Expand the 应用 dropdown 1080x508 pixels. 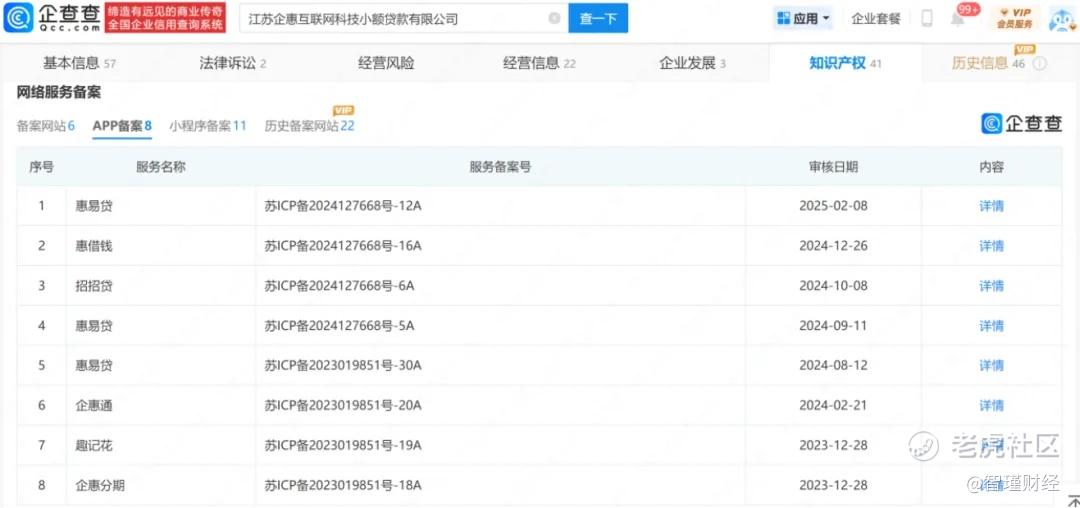tap(803, 19)
